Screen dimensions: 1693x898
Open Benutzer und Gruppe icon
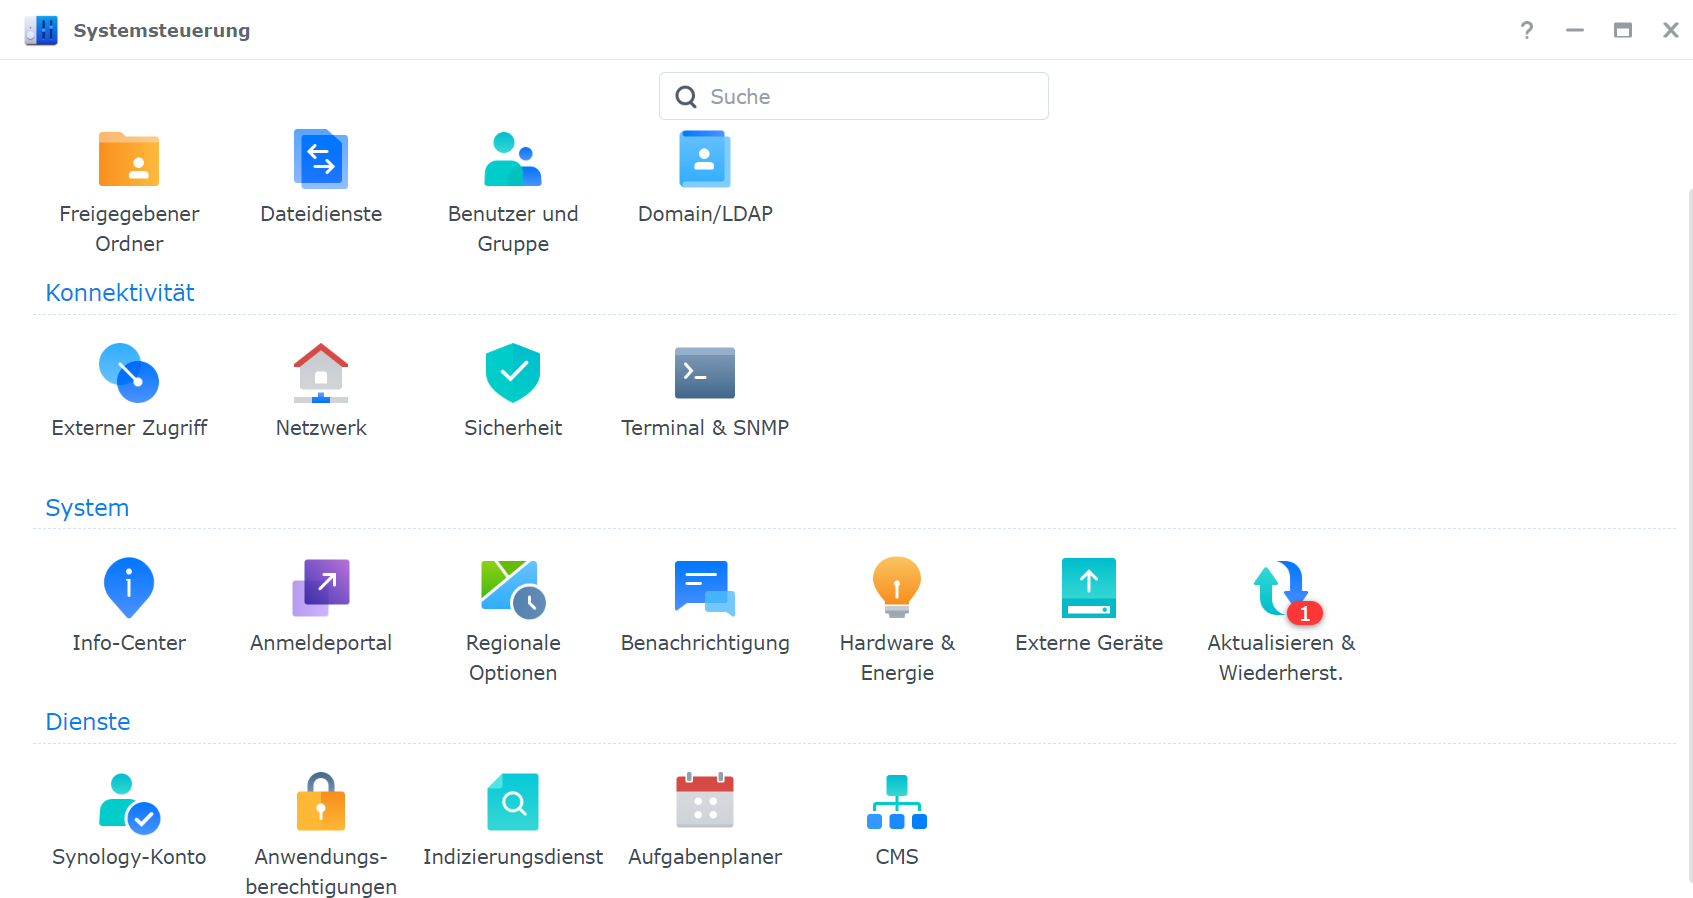(x=513, y=159)
